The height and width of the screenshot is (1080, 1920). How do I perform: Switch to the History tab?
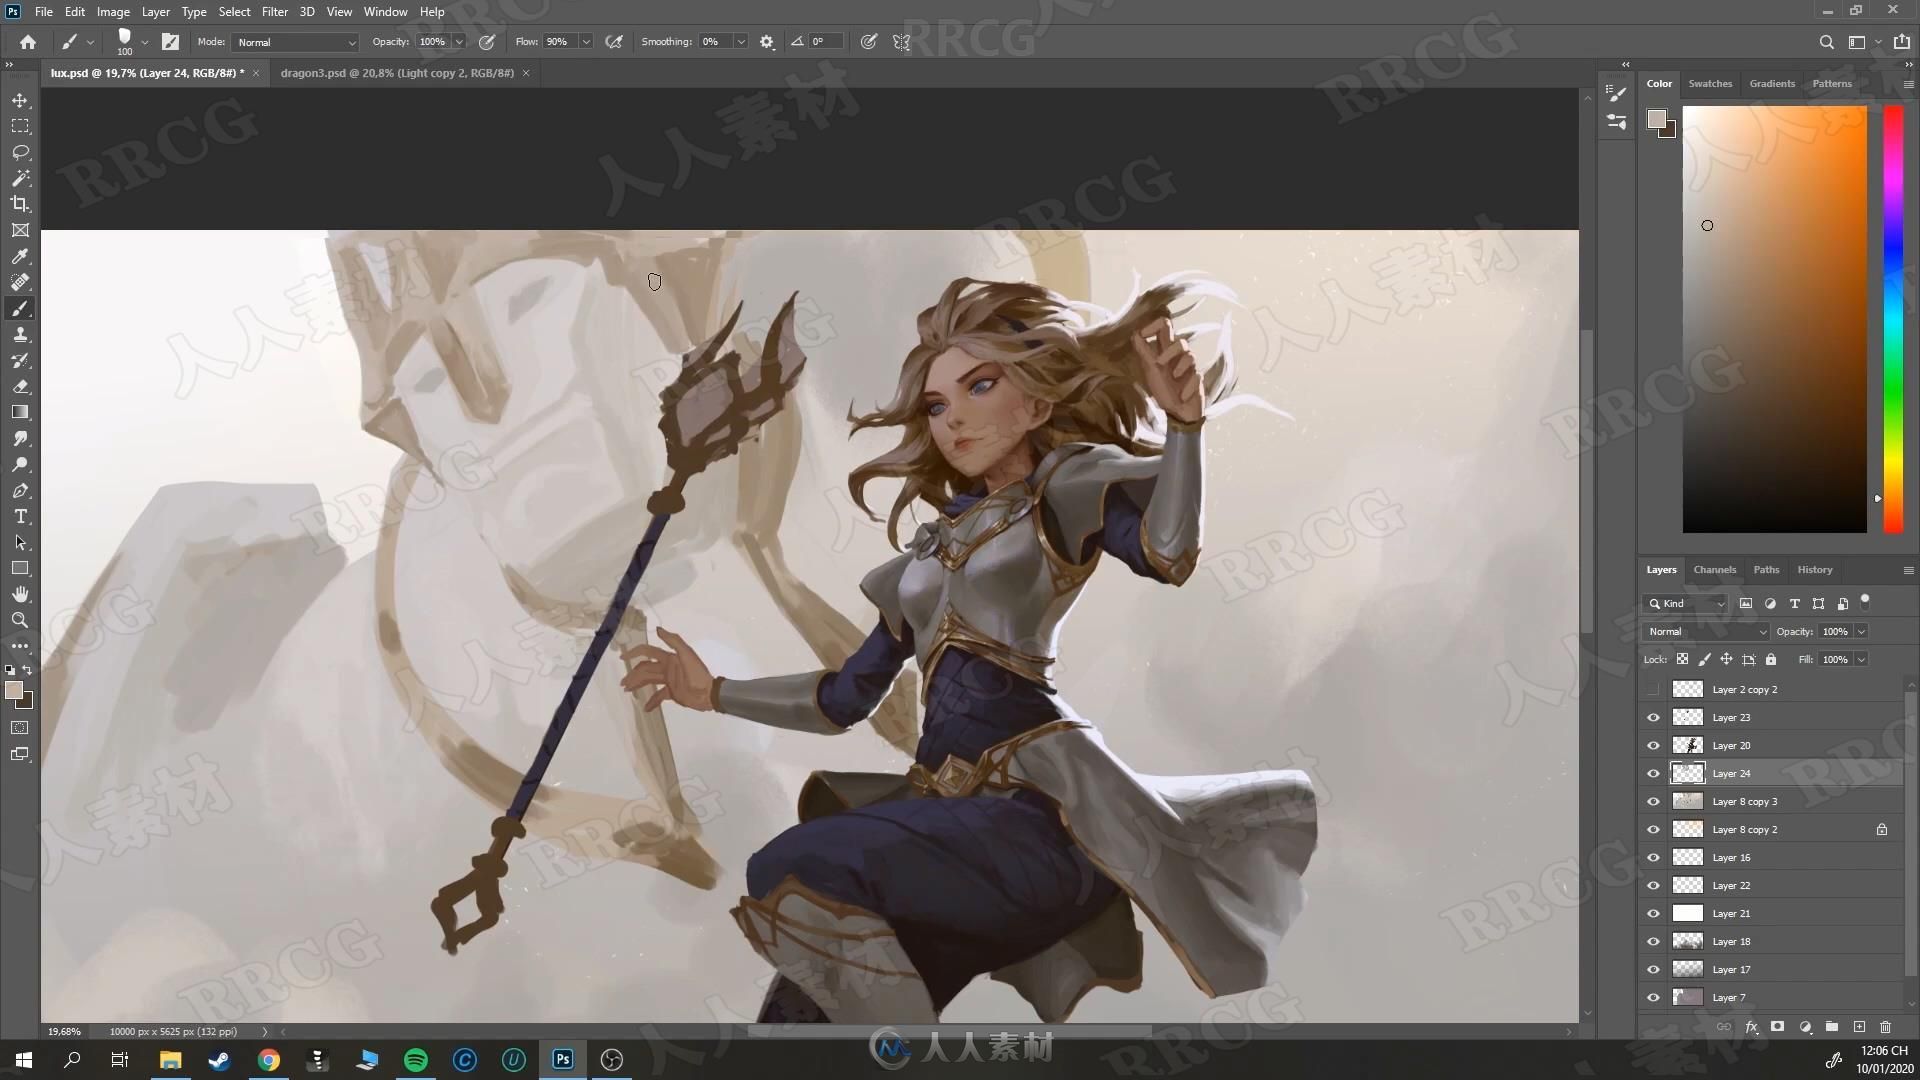(1815, 569)
